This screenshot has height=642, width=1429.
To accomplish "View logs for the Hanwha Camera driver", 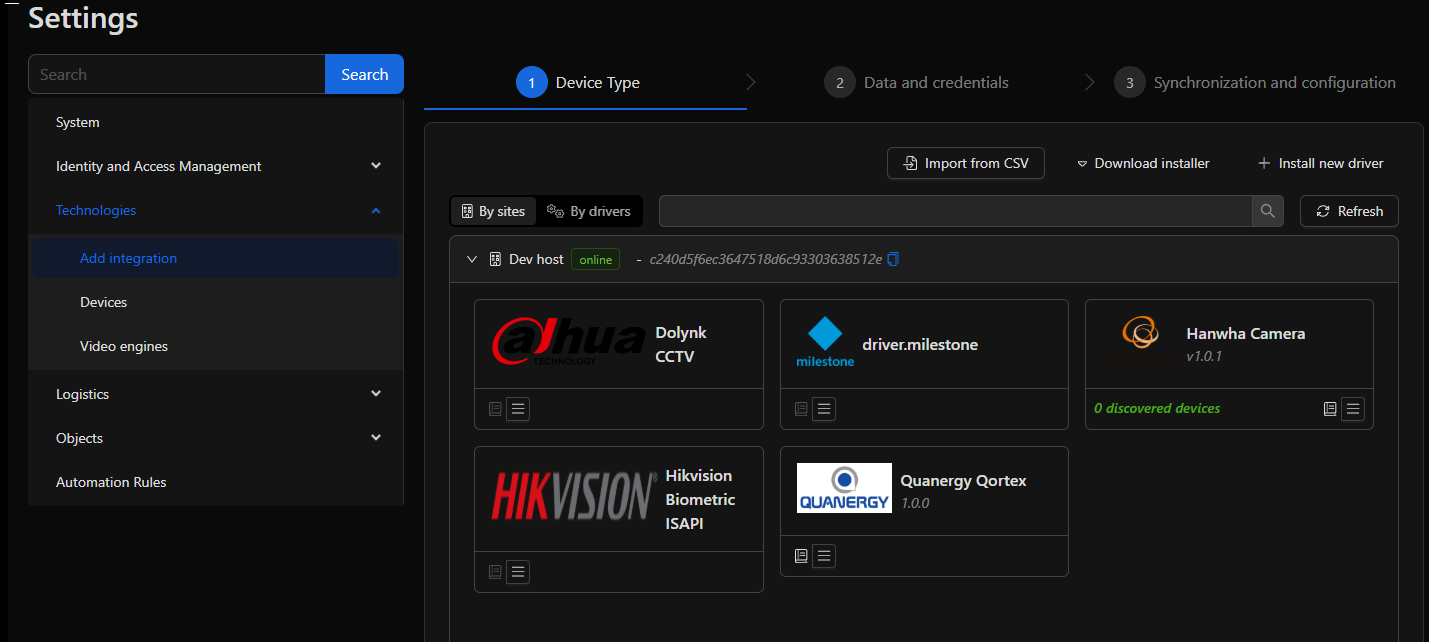I will pos(1353,409).
